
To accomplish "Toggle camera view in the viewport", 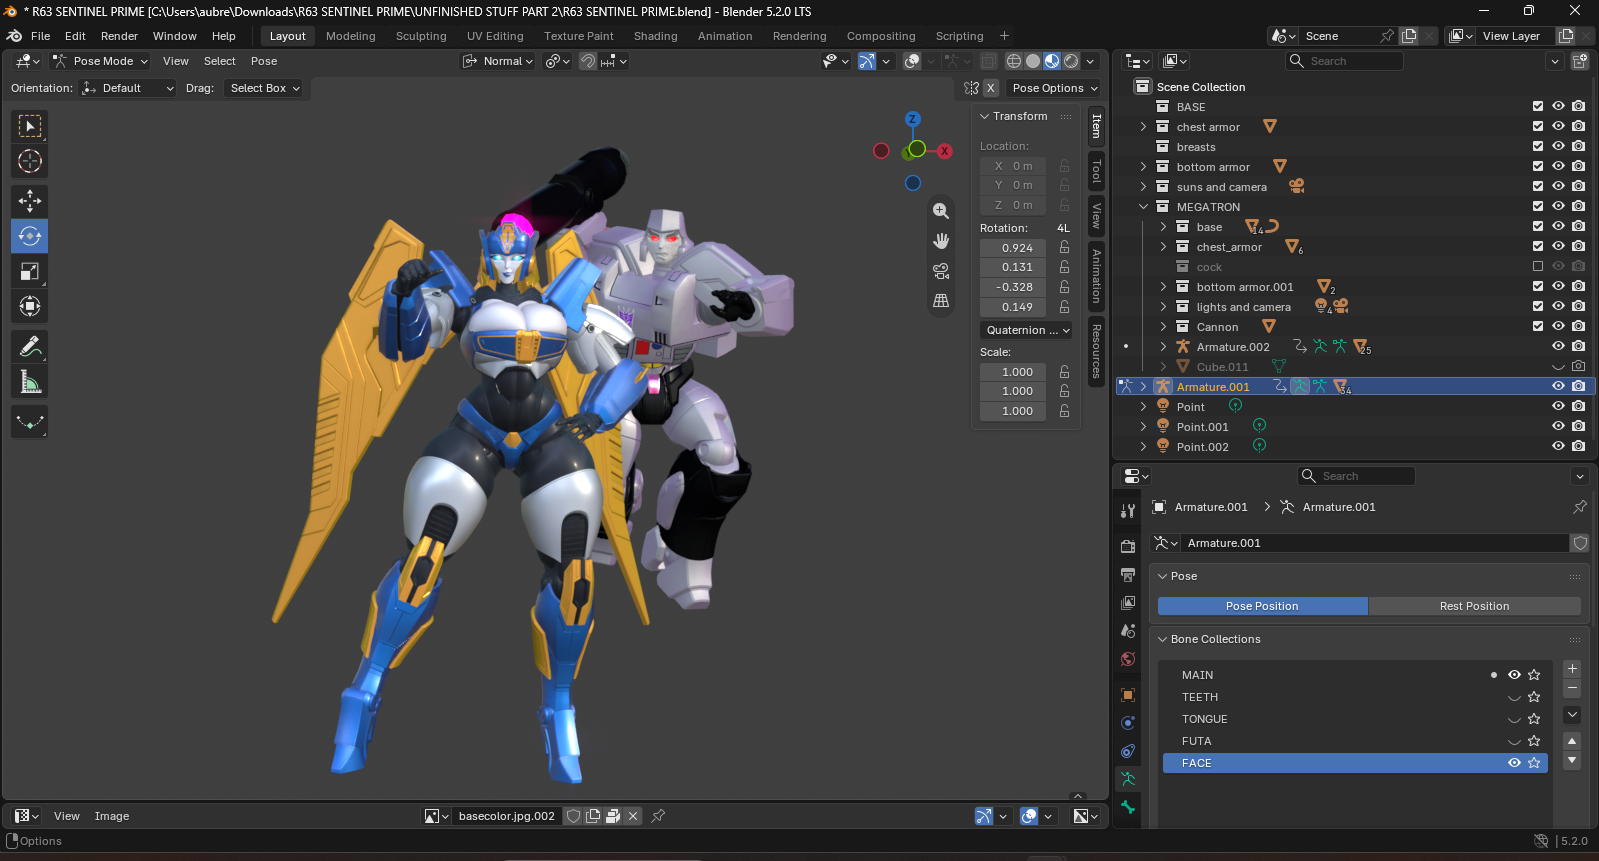I will 941,271.
